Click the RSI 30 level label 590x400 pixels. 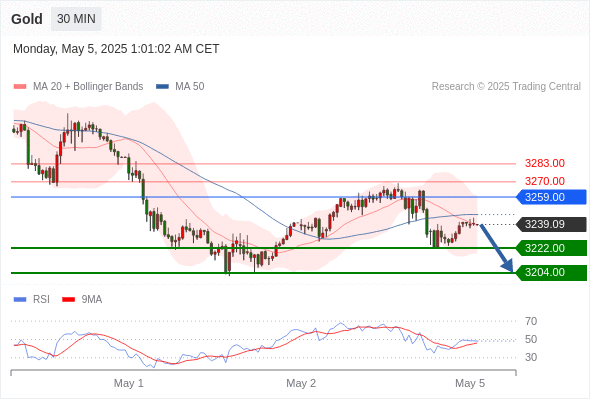point(531,357)
